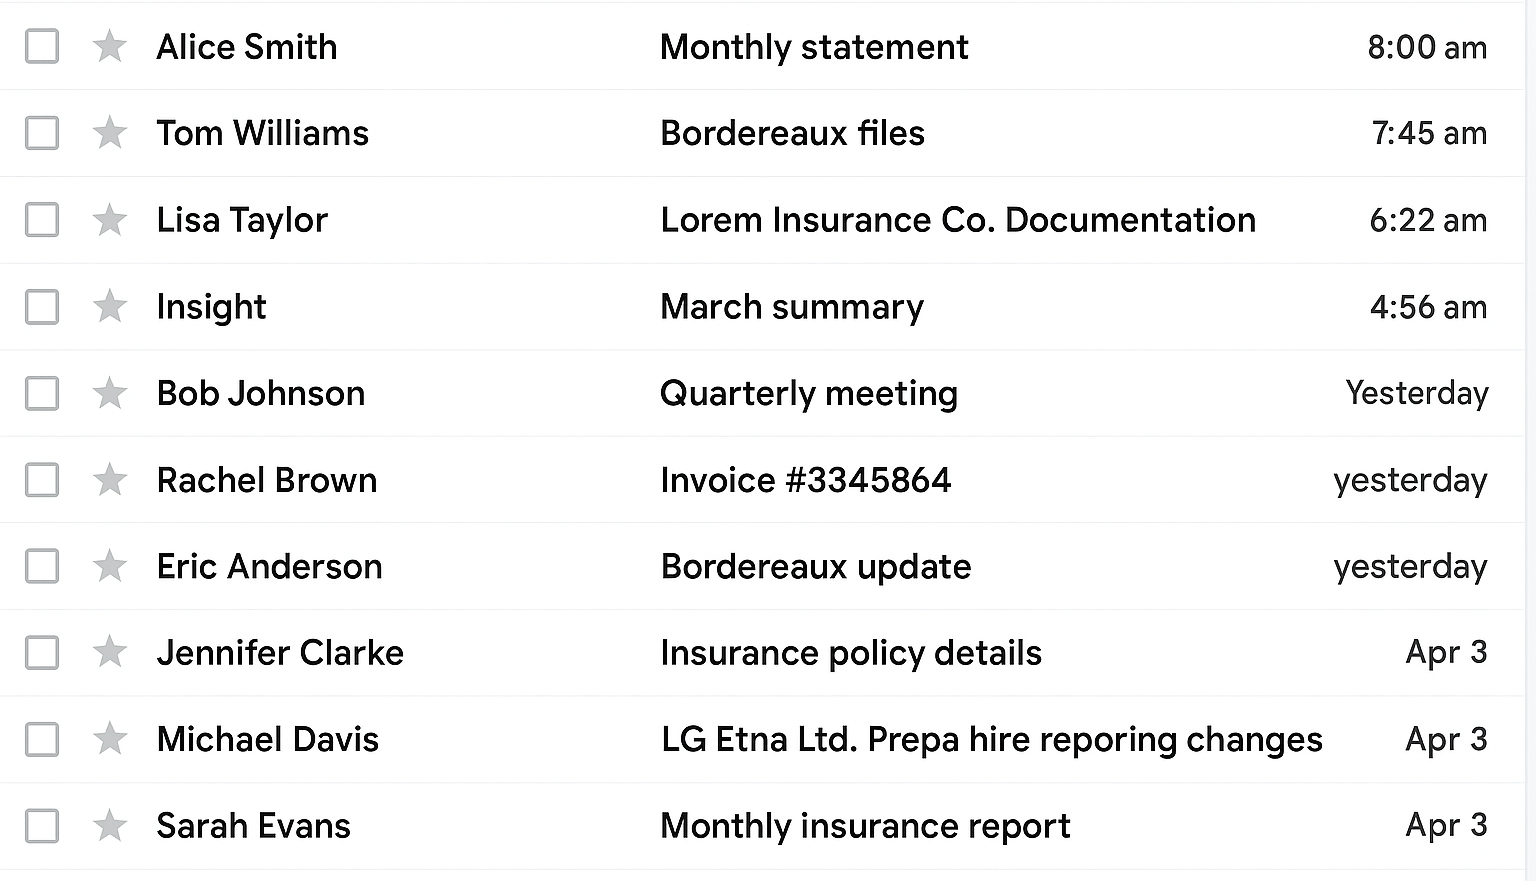The image size is (1536, 881).
Task: Star the Lisa Taylor email
Action: point(109,220)
